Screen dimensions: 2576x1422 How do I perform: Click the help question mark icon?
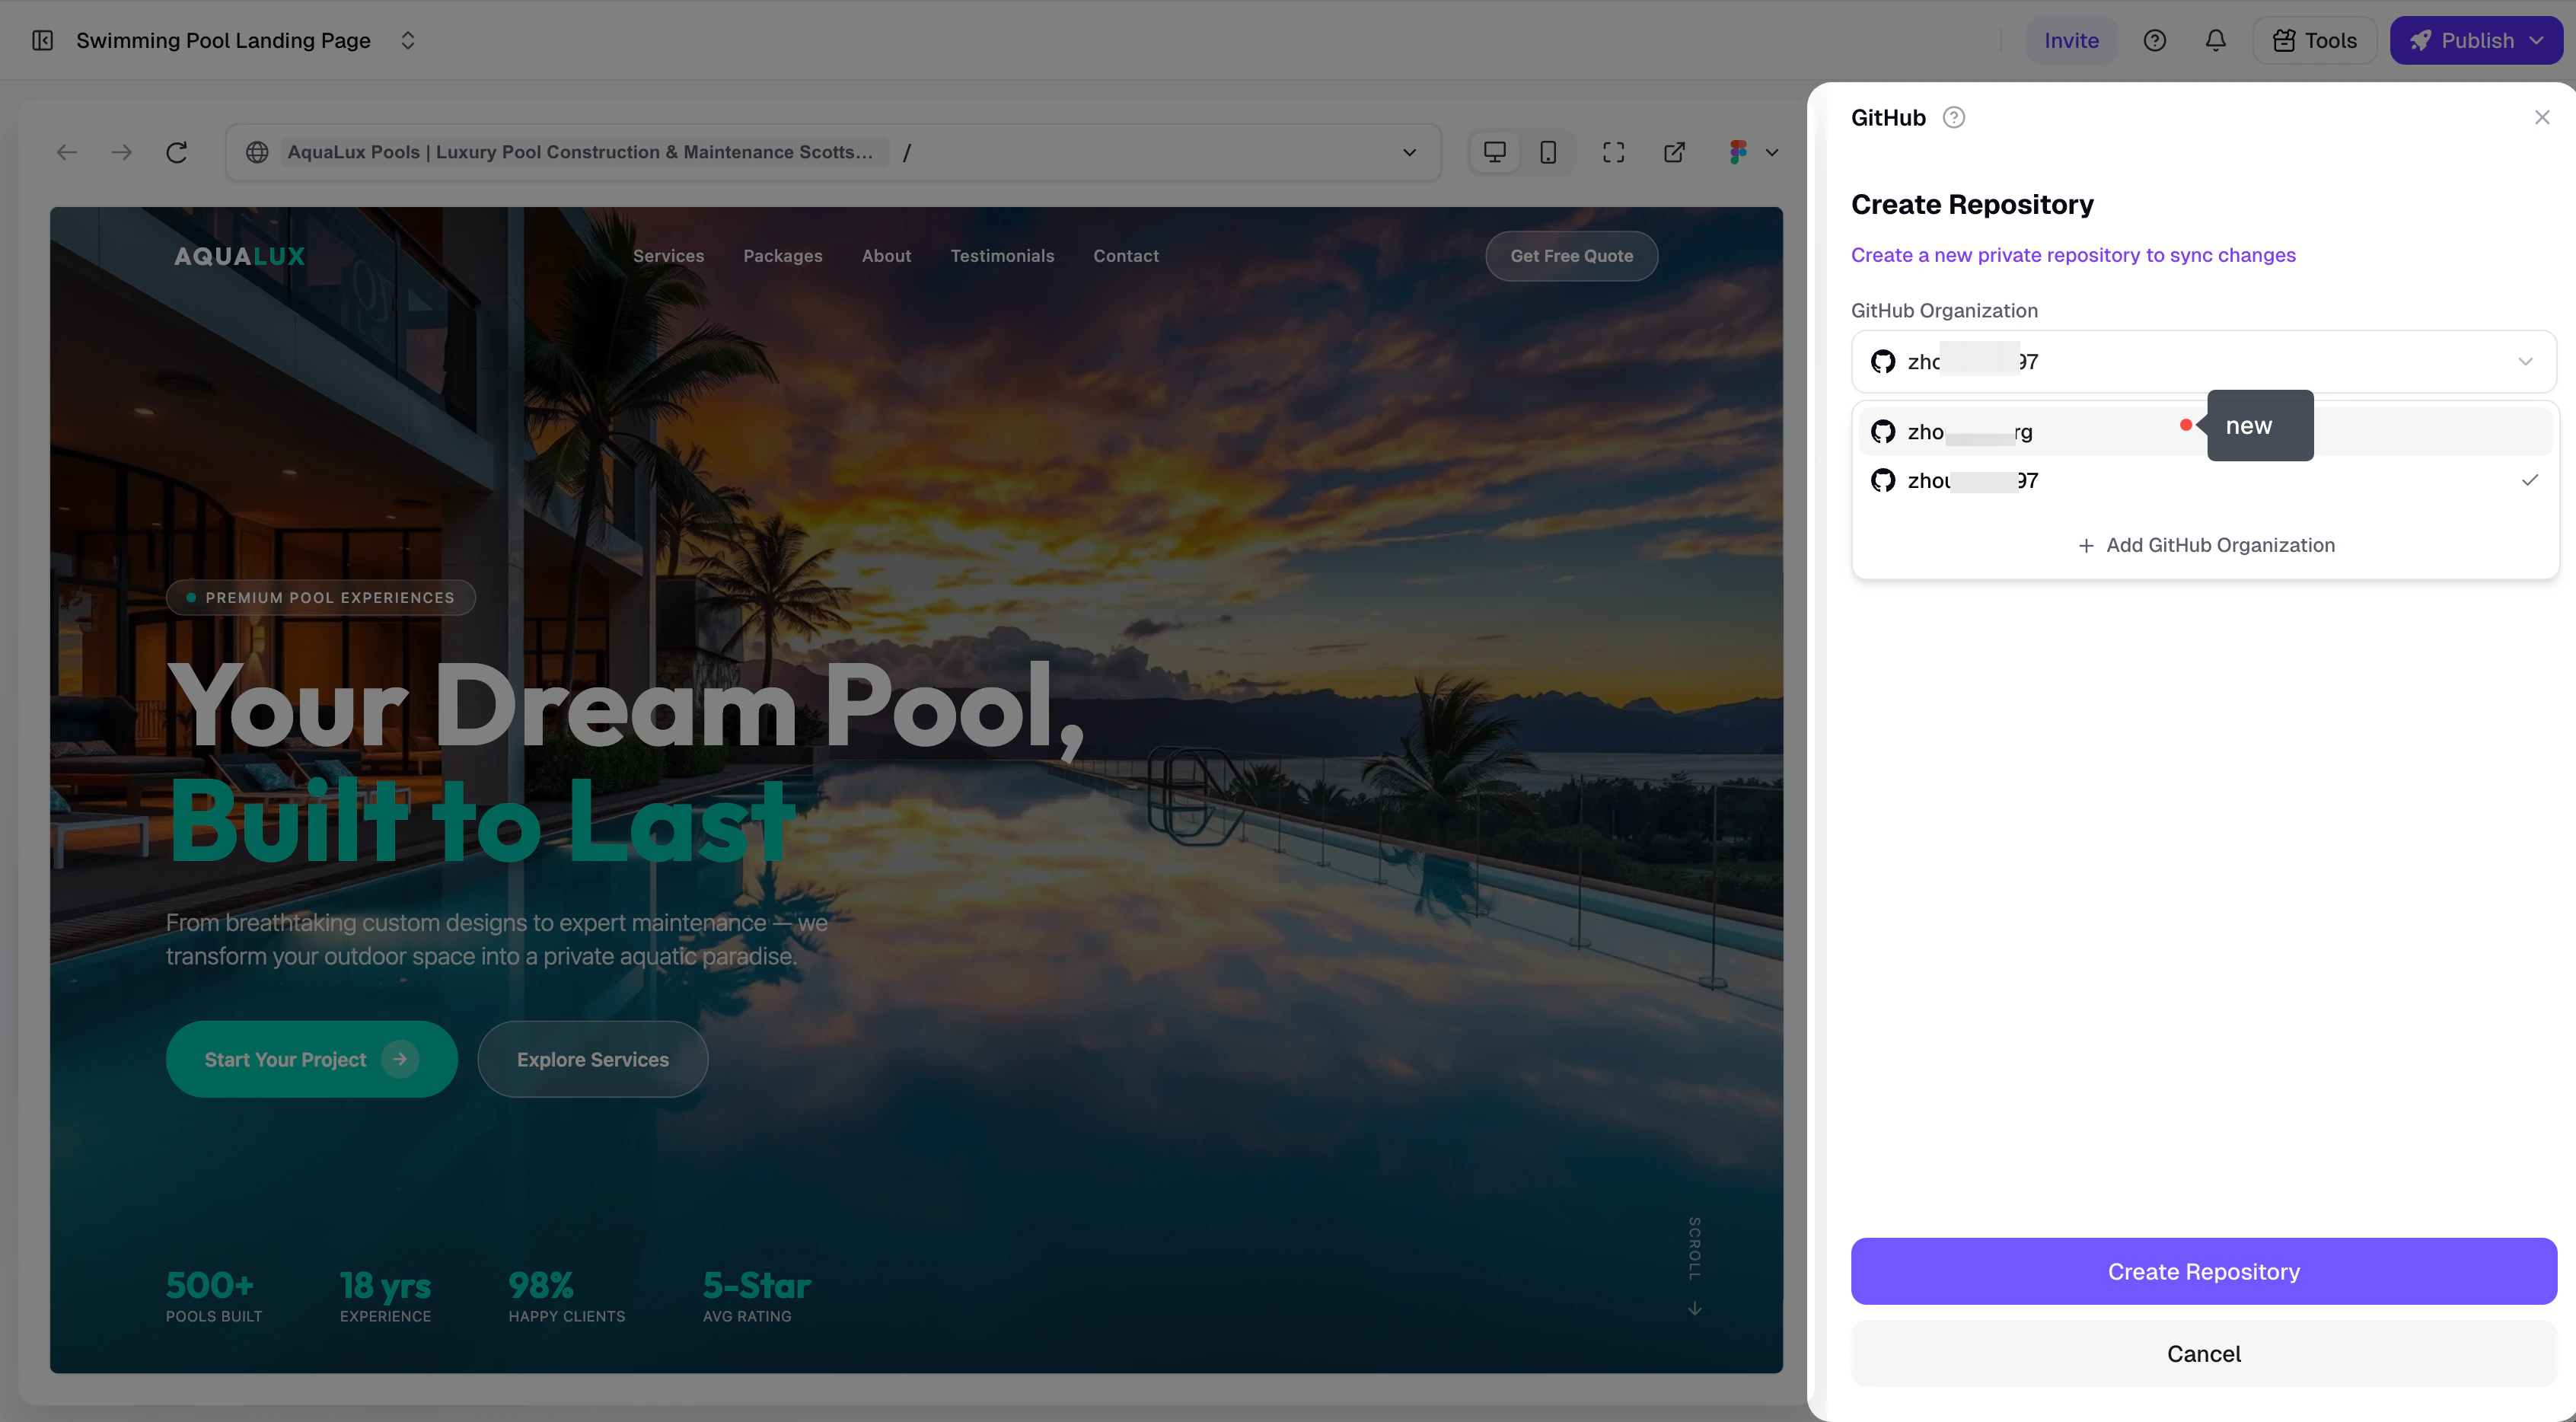coord(2154,40)
